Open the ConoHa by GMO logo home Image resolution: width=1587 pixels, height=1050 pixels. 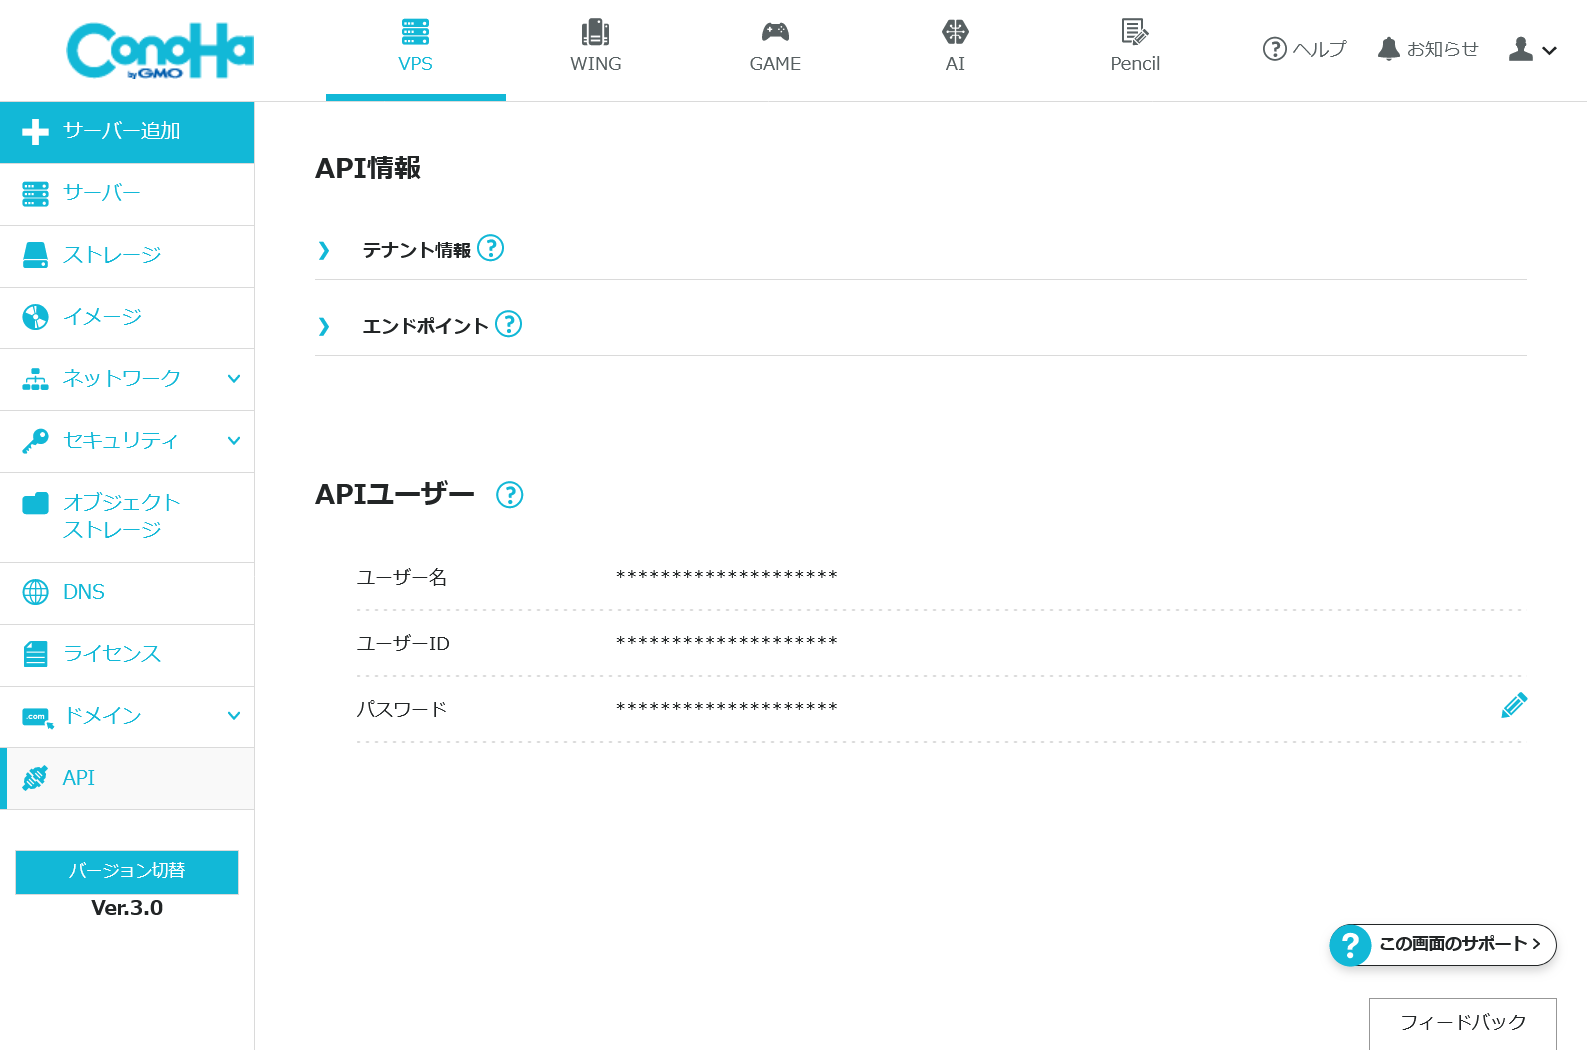[x=160, y=50]
